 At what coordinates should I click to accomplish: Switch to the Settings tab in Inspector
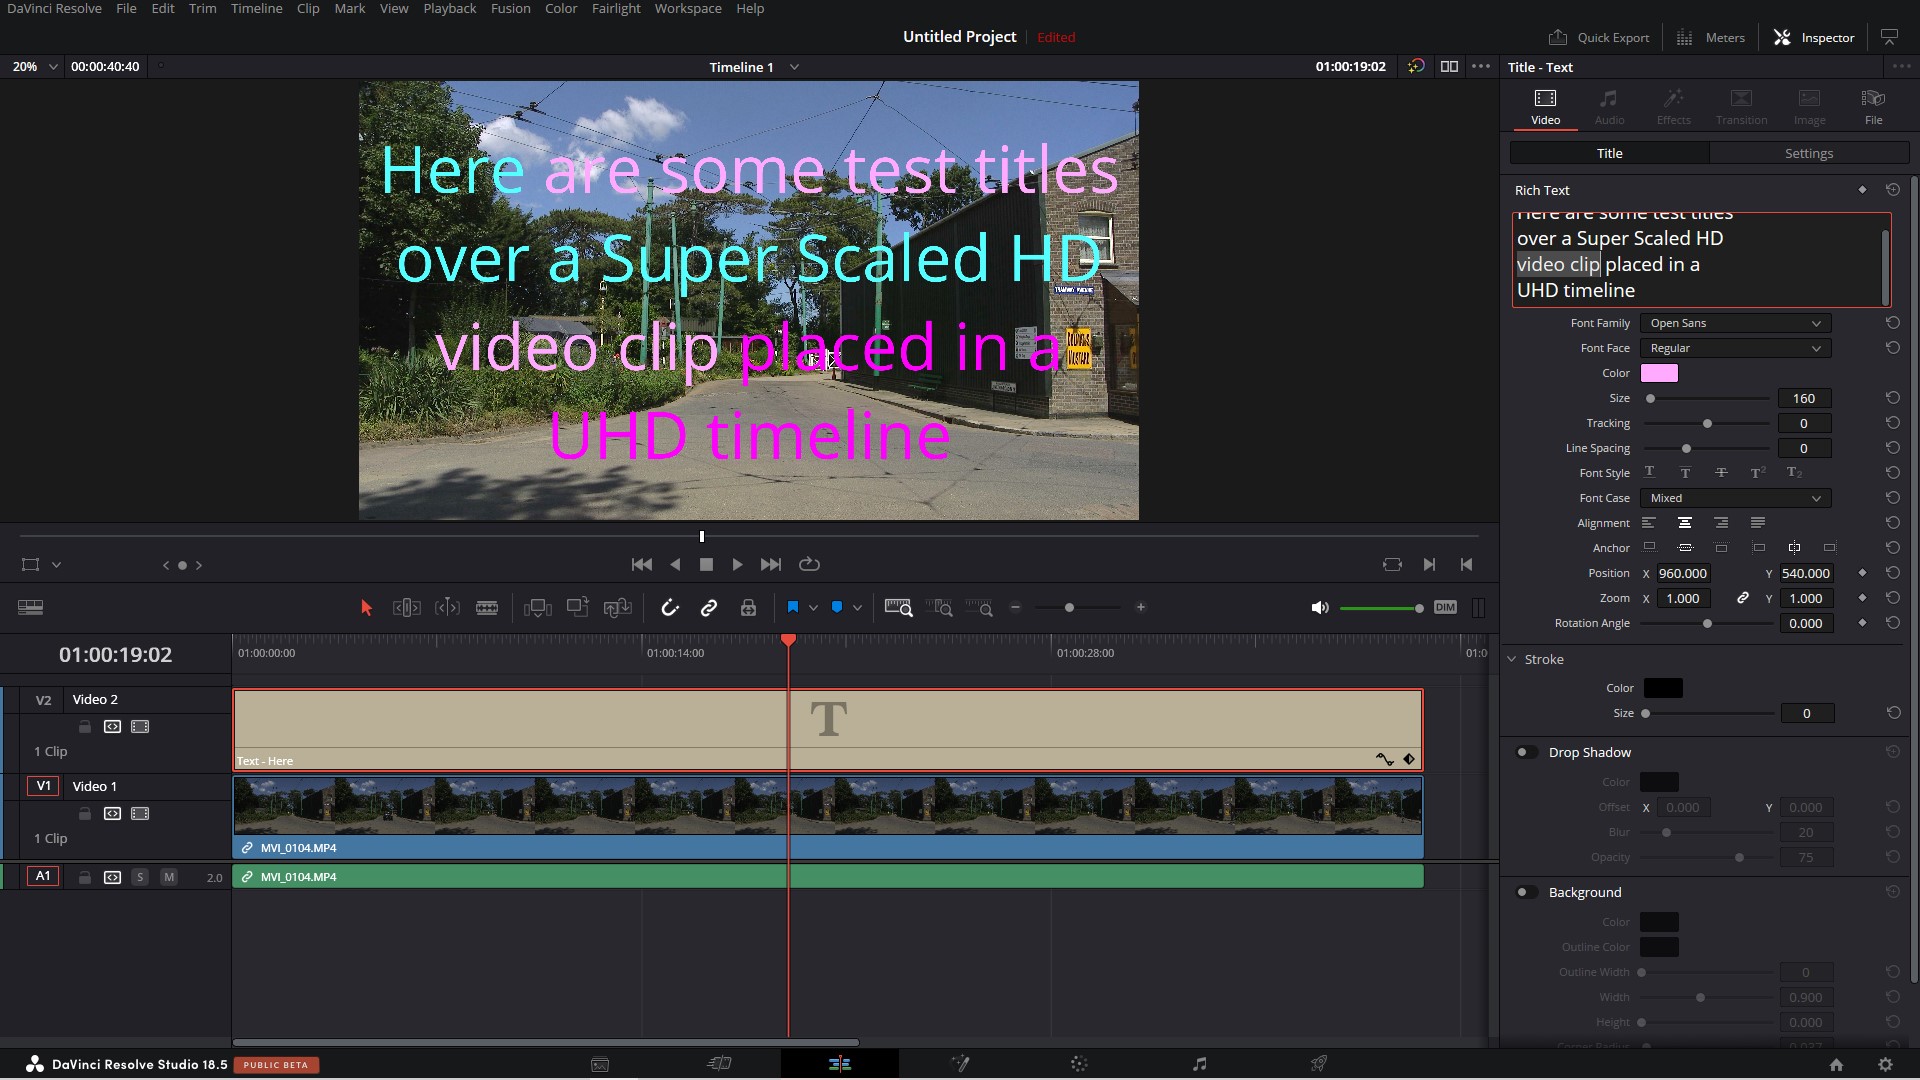coord(1808,153)
